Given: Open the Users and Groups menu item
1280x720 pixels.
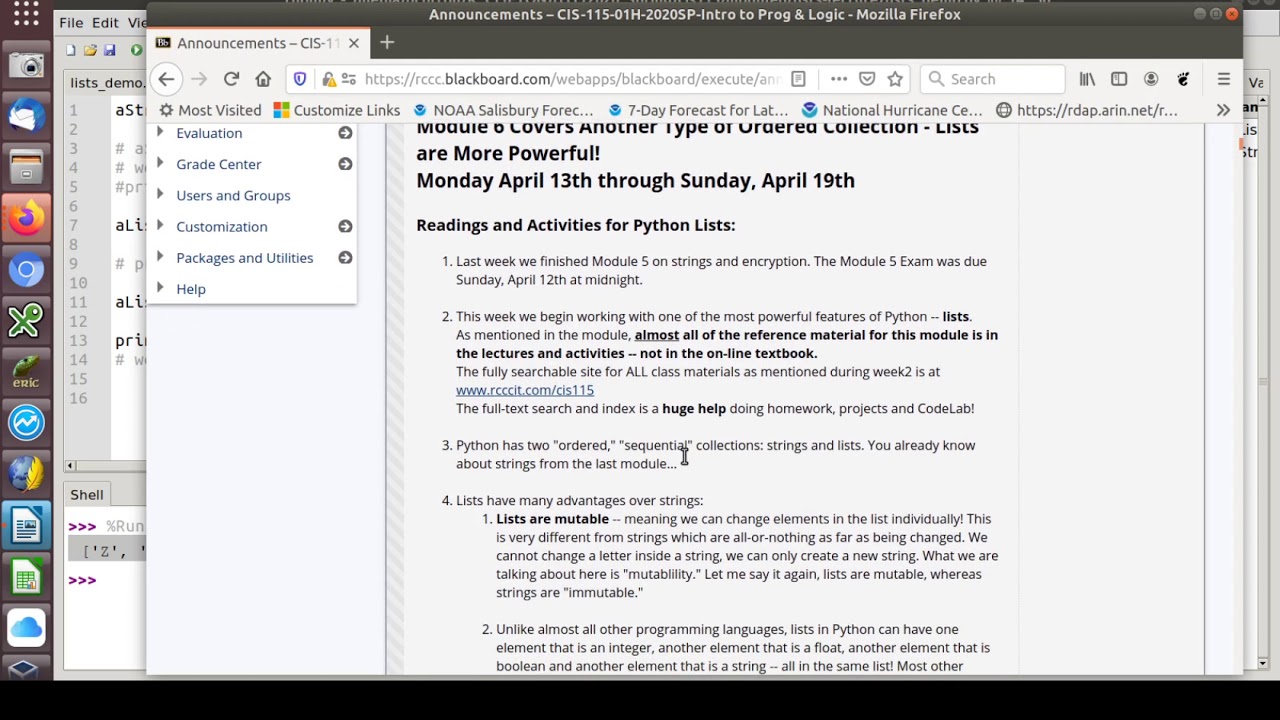Looking at the screenshot, I should pos(233,195).
